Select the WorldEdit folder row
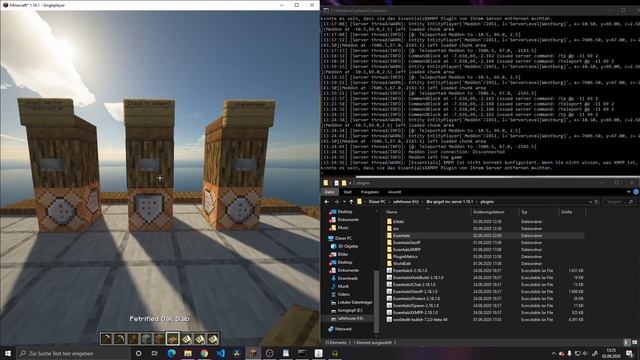This screenshot has height=360, width=640. [485, 263]
